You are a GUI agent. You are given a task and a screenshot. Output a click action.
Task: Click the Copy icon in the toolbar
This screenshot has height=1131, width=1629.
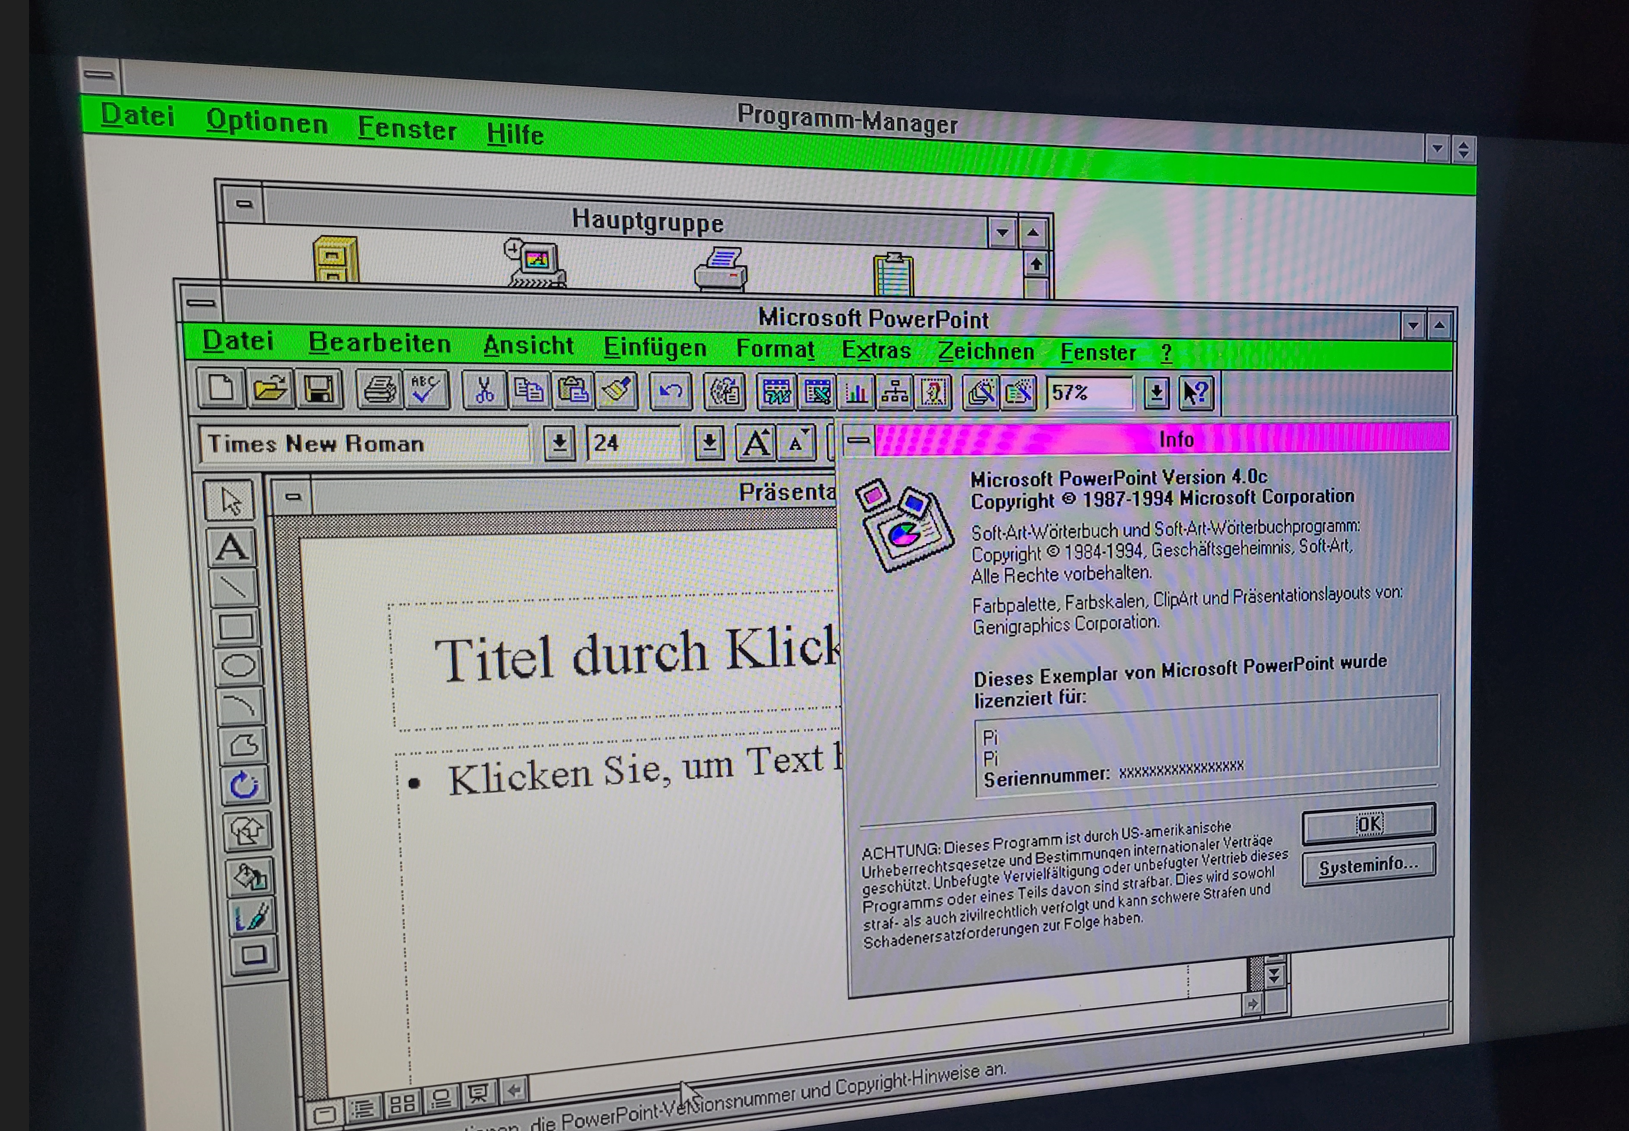point(528,391)
